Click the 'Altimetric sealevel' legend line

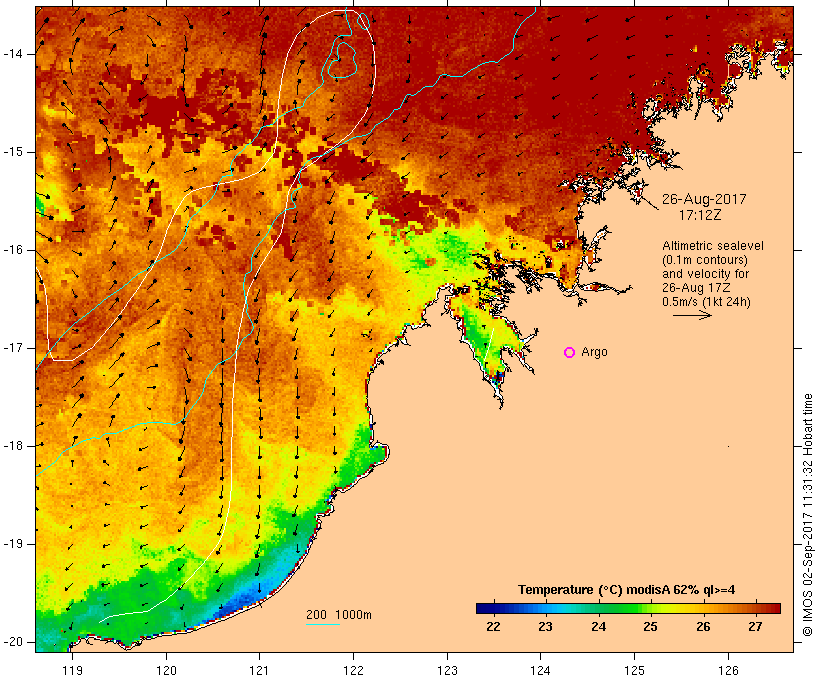713,246
